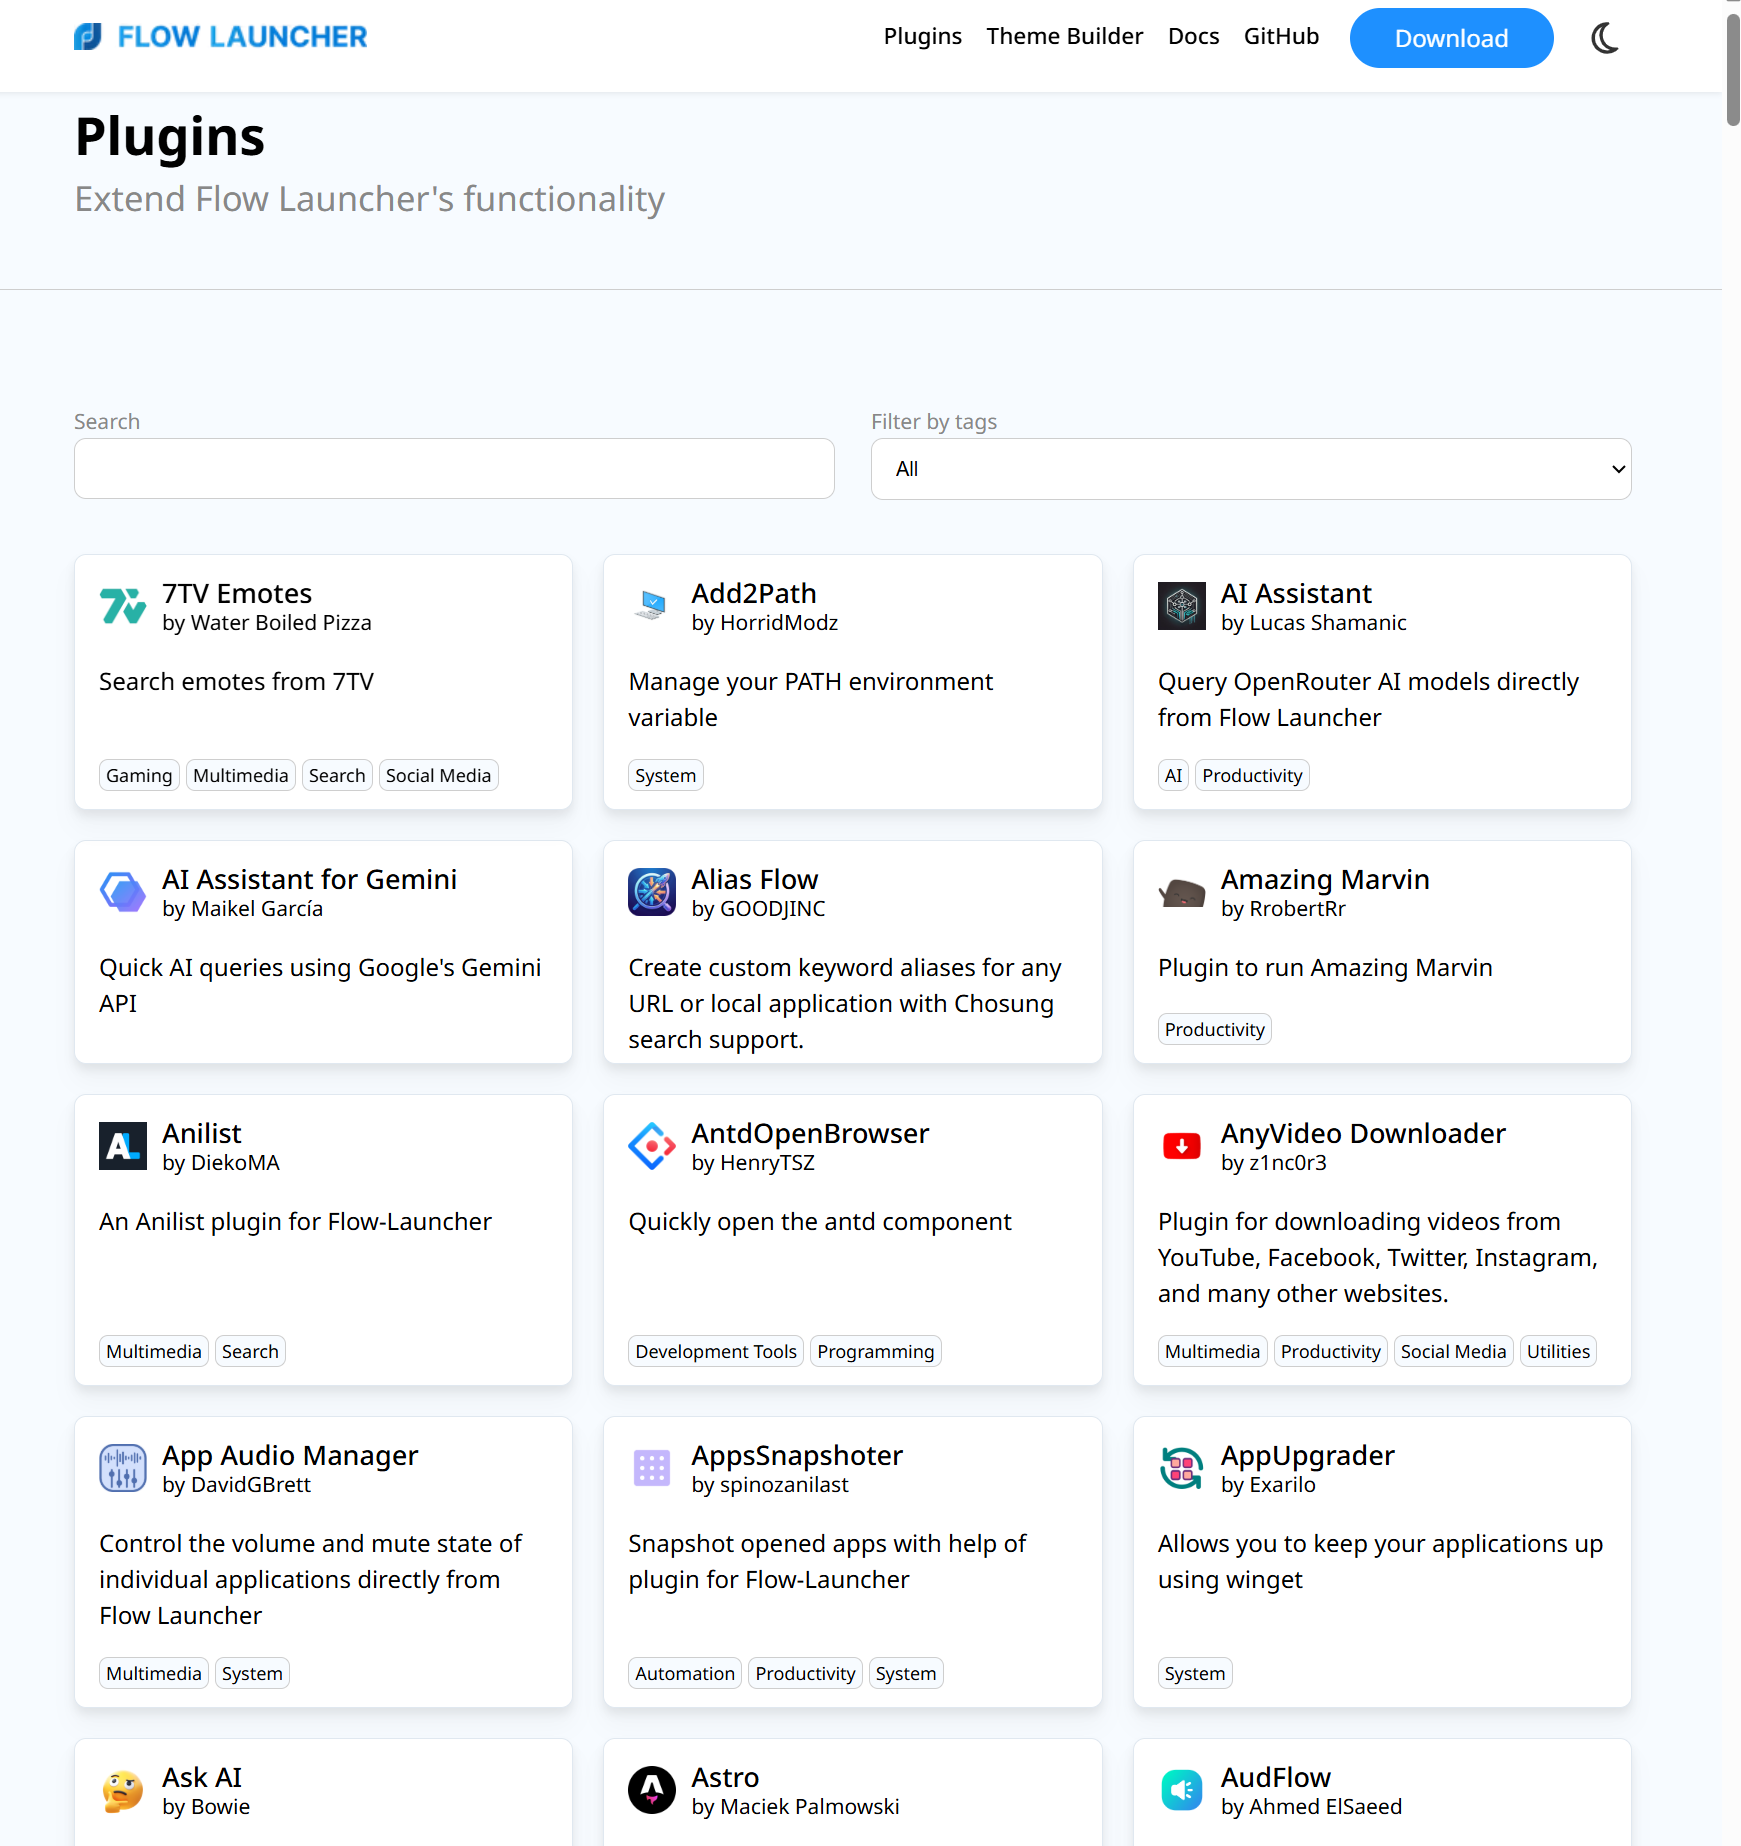Open GitHub link in navigation

1281,36
